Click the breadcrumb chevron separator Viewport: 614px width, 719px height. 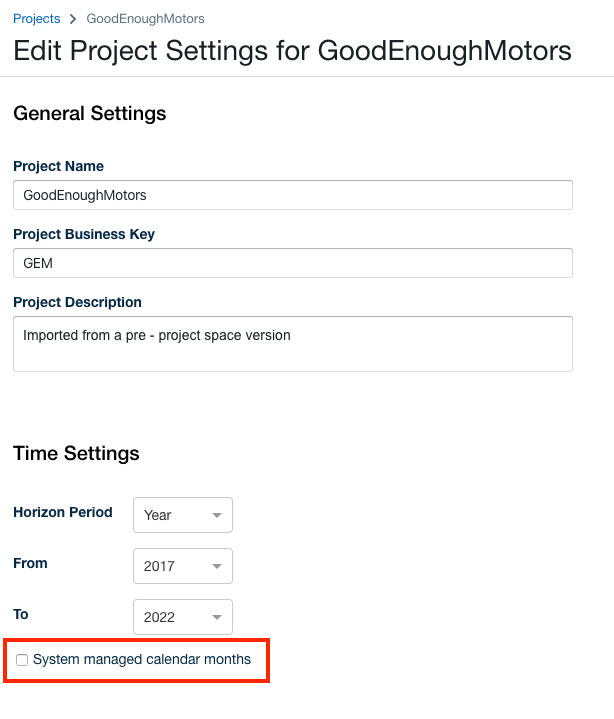[x=73, y=18]
